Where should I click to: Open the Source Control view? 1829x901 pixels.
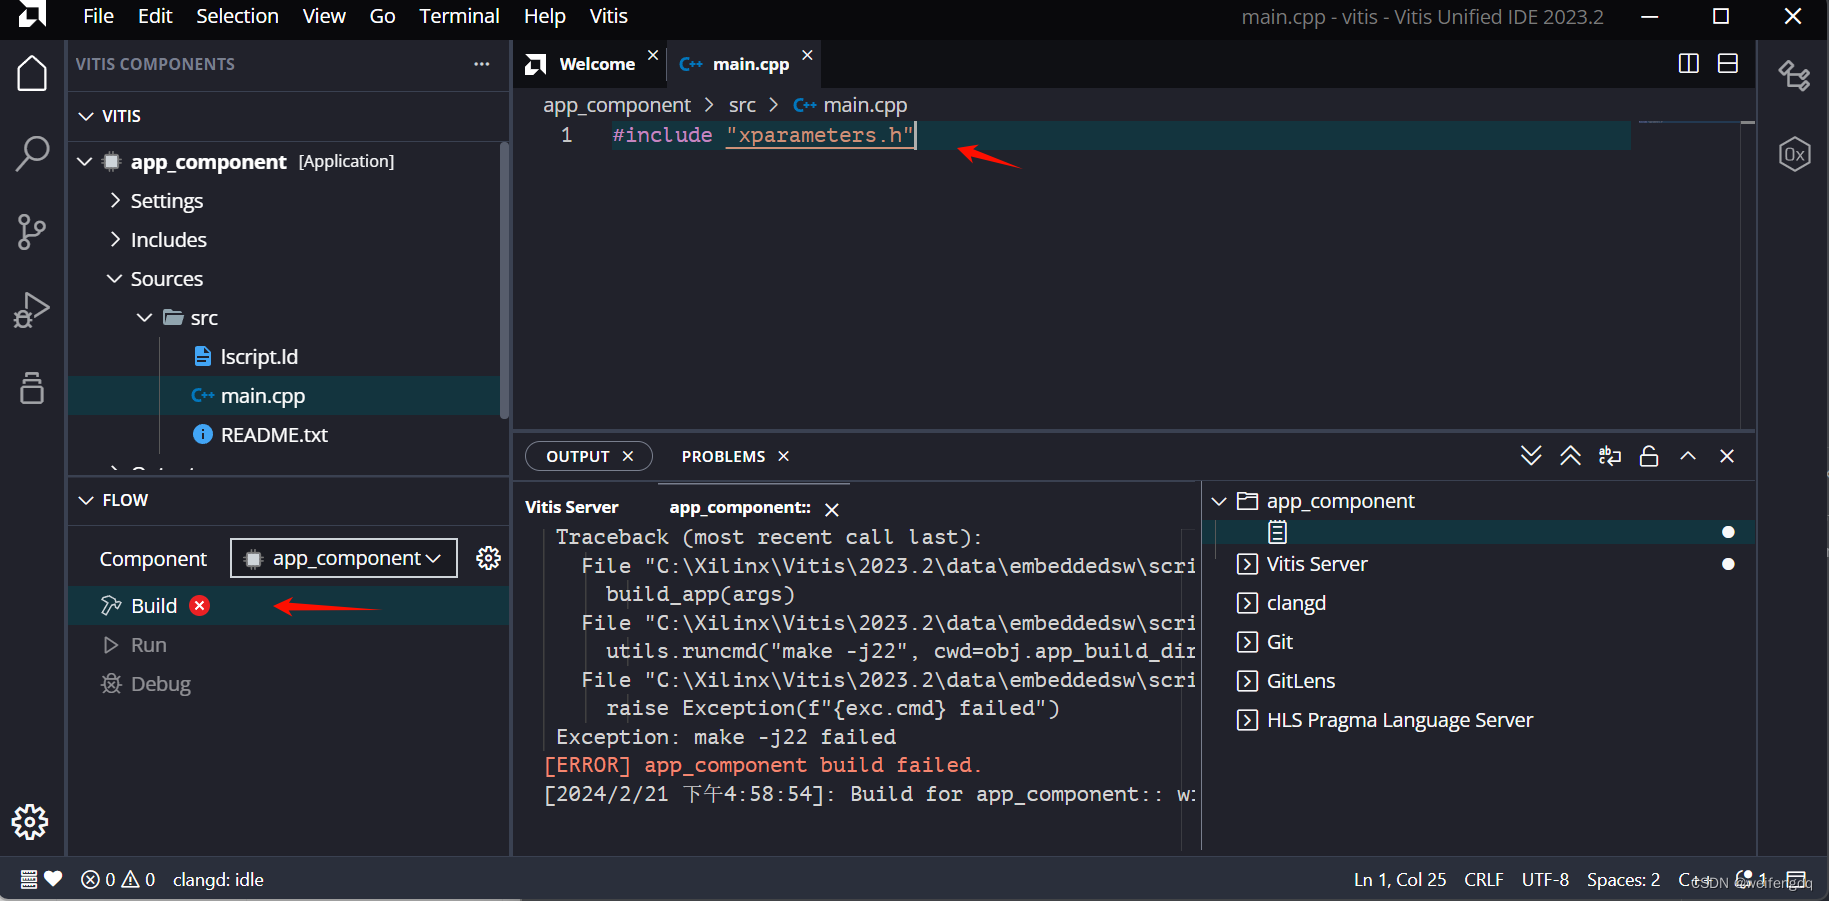(x=32, y=231)
